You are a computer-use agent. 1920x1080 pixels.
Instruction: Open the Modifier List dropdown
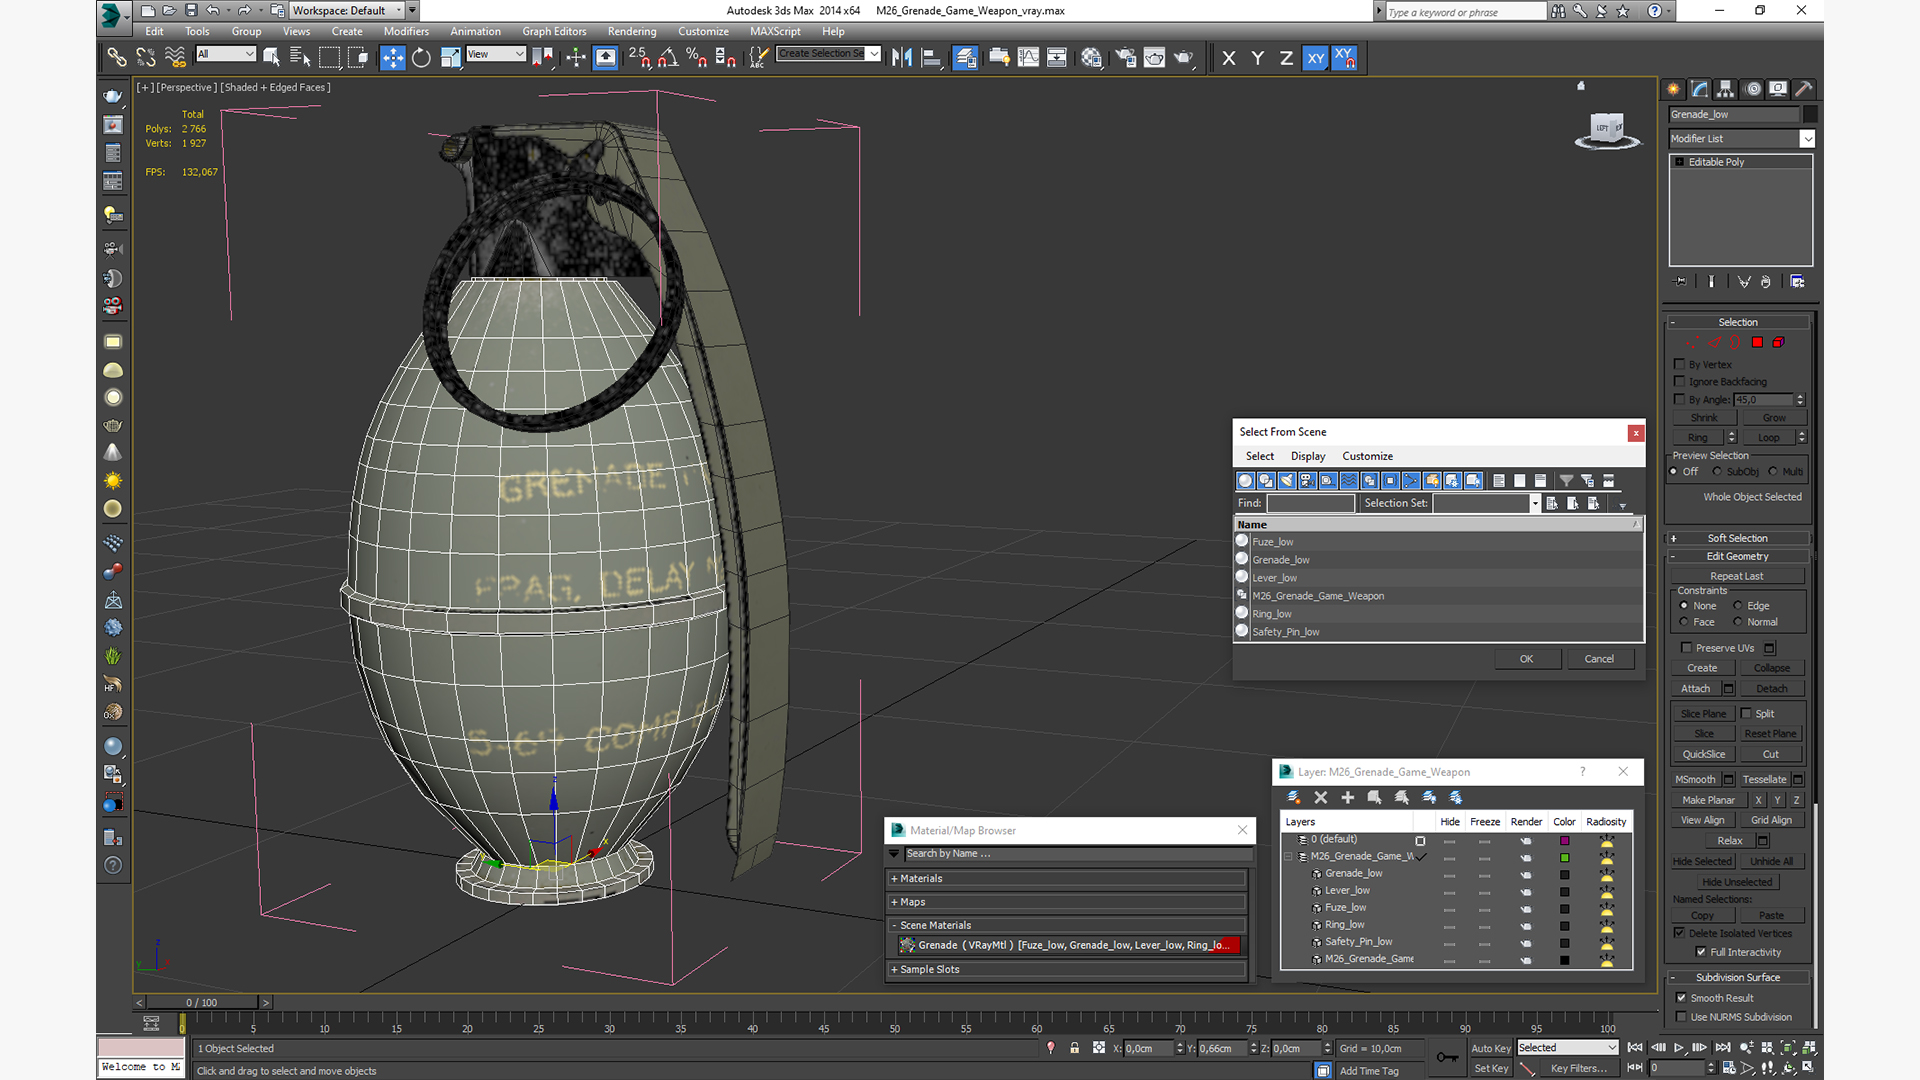1741,139
